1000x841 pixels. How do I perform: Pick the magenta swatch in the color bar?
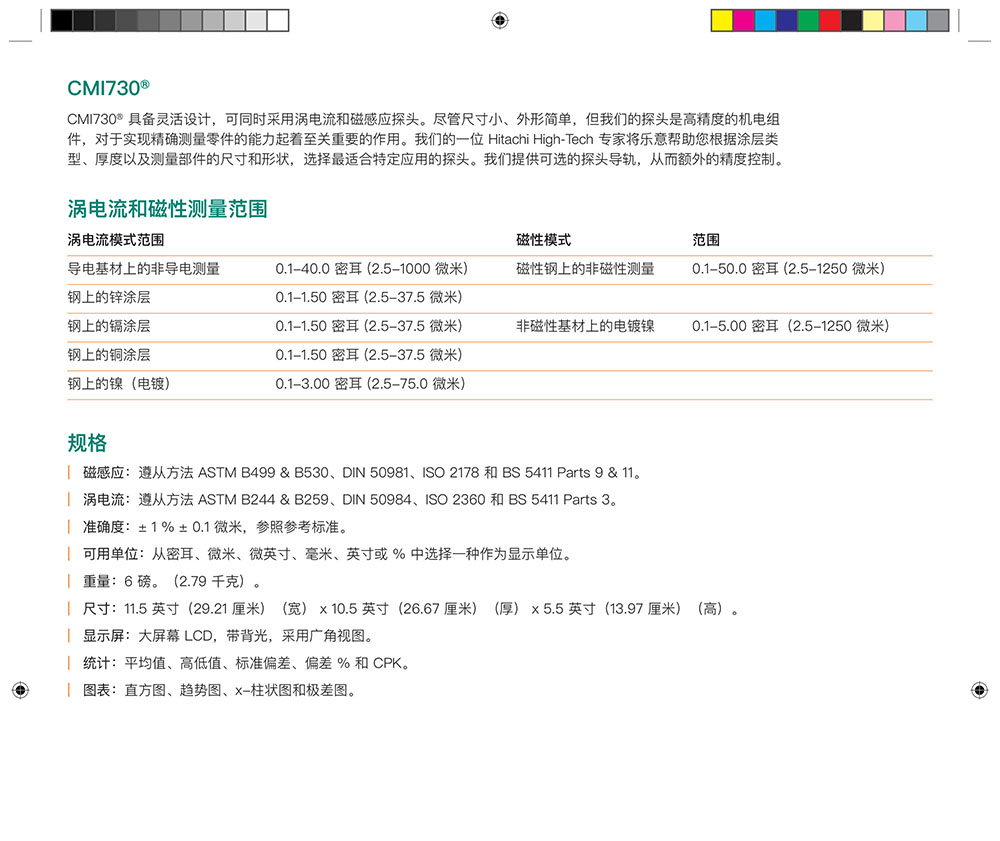point(744,20)
